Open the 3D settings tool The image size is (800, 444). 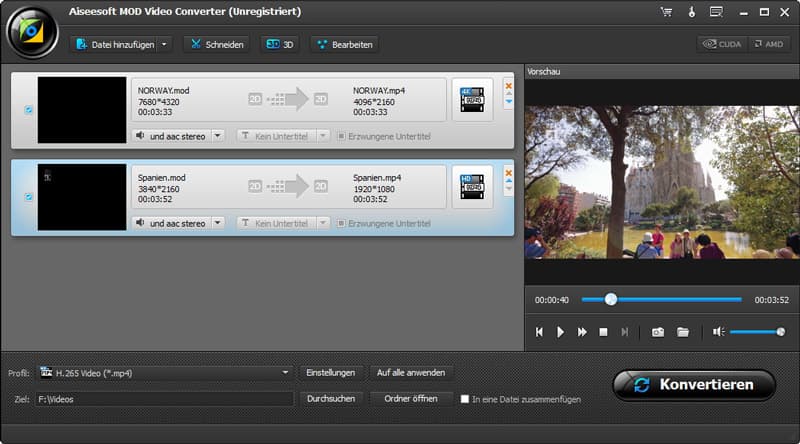pyautogui.click(x=280, y=45)
